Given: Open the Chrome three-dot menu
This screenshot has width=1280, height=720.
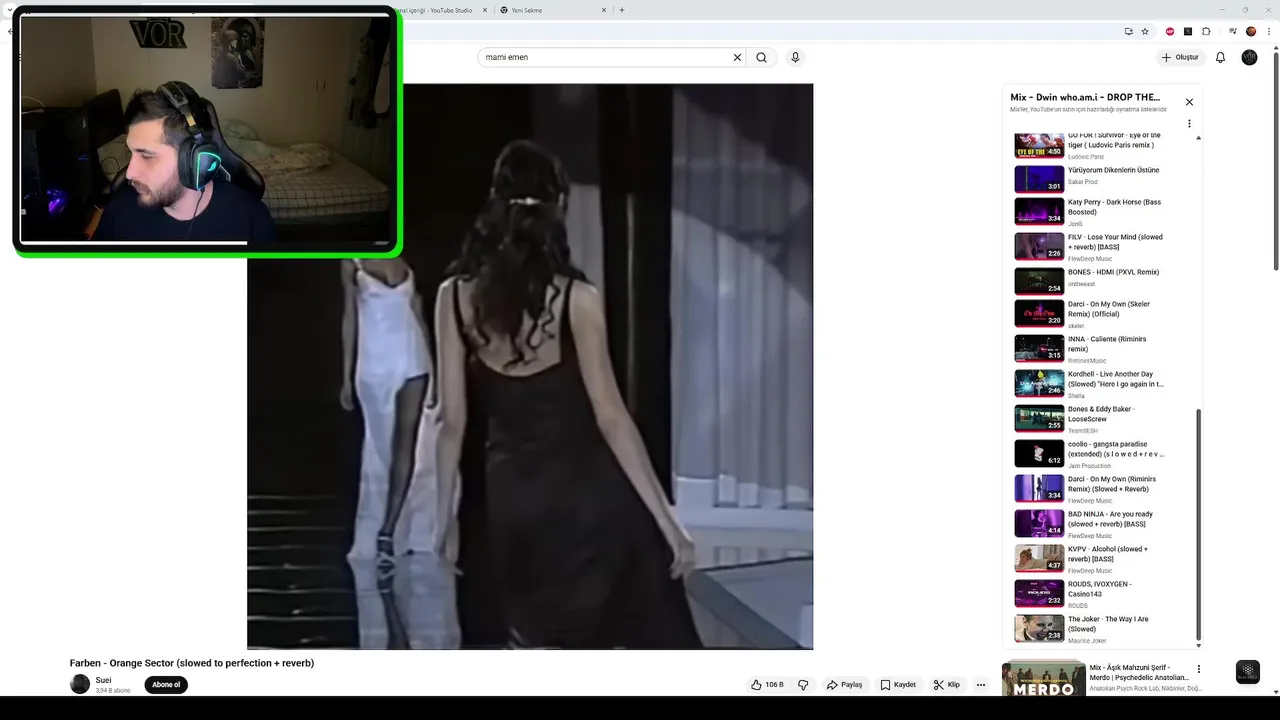Looking at the screenshot, I should click(1268, 31).
